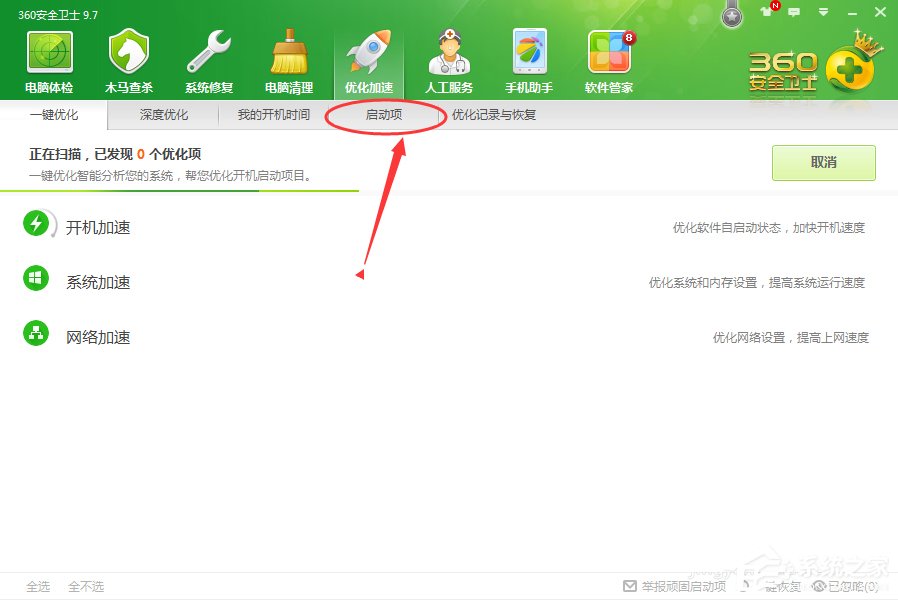Screen dimensions: 898x600
Task: Open 软件管家 software manager
Action: pyautogui.click(x=610, y=58)
